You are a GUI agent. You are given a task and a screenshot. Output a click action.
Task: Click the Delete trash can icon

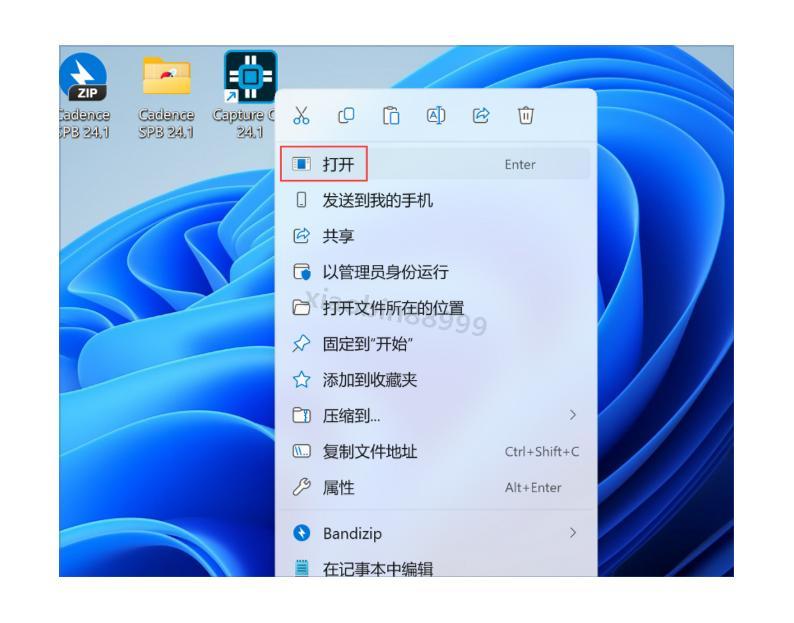click(x=526, y=115)
